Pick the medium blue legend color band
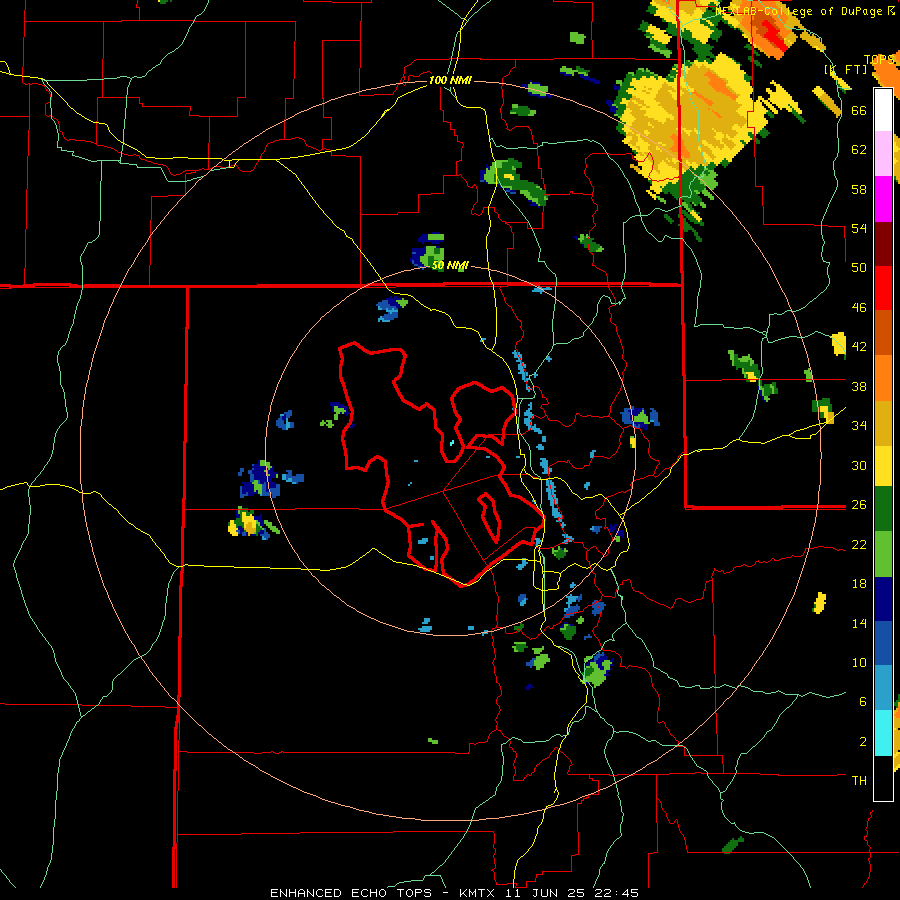 (x=883, y=643)
